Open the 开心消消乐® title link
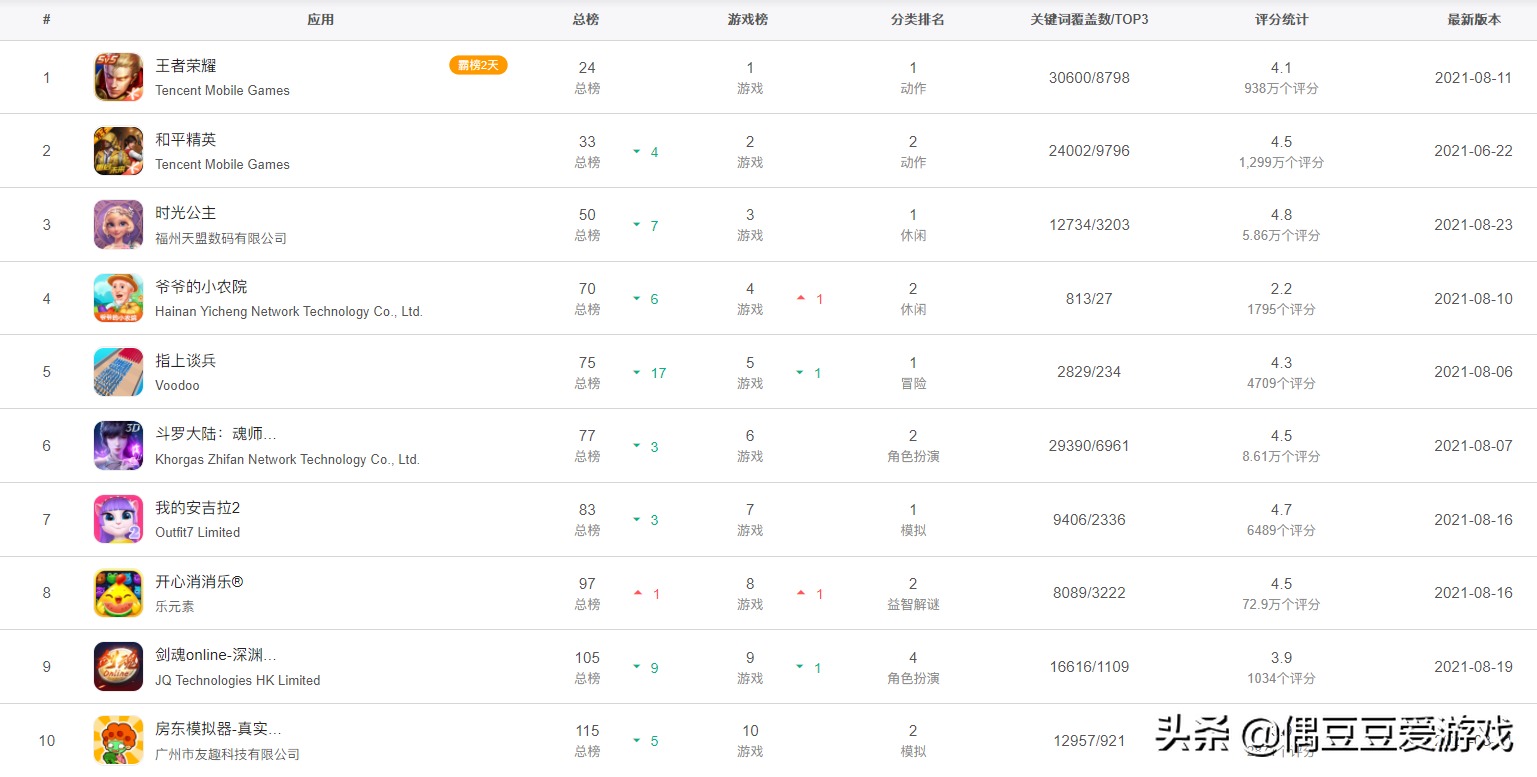 point(199,582)
